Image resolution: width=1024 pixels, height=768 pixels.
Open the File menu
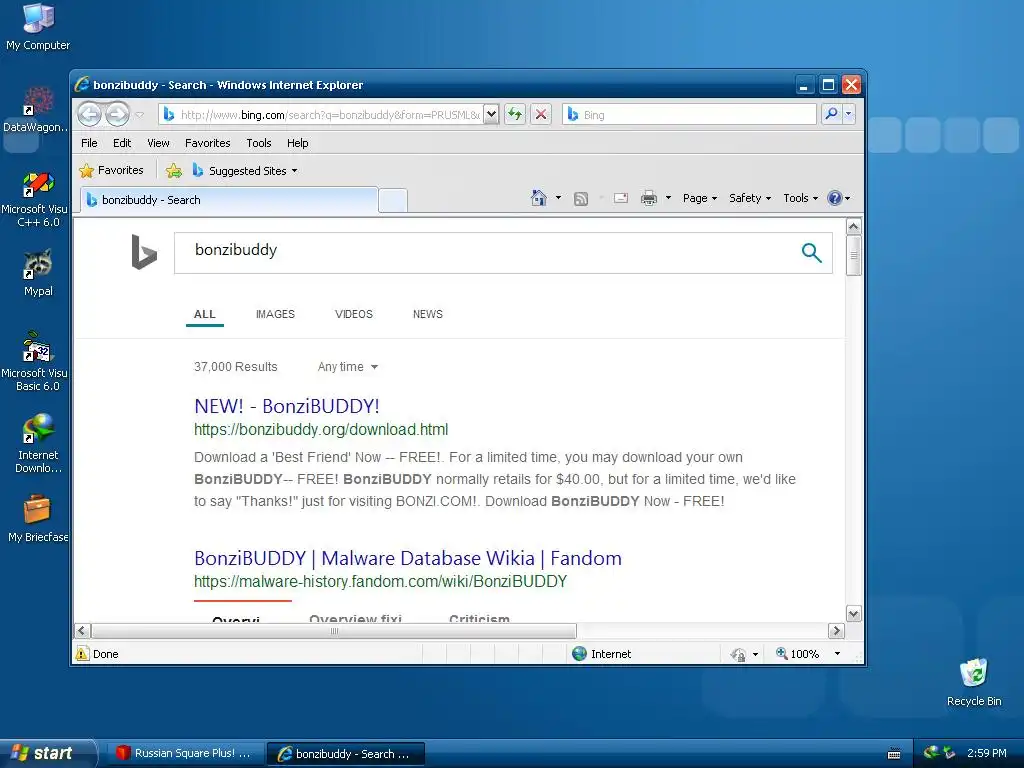pyautogui.click(x=89, y=143)
